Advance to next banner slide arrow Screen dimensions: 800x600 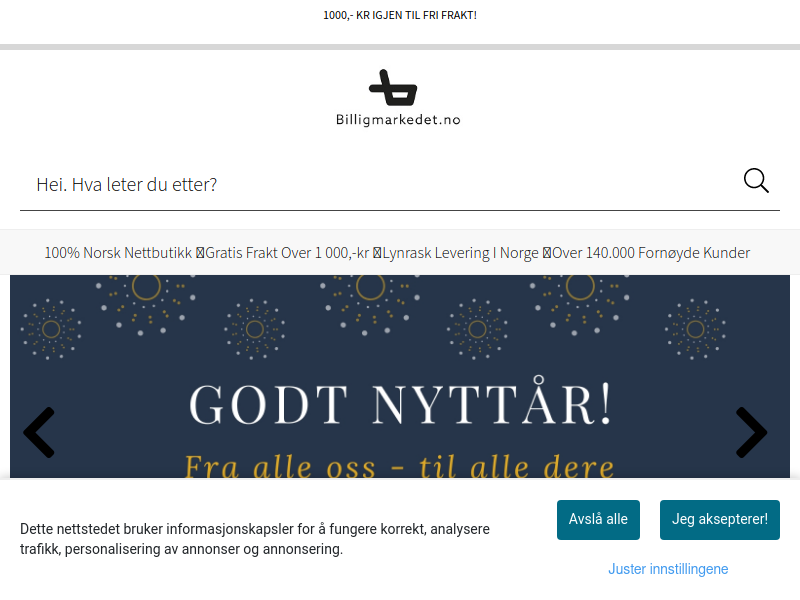[x=752, y=432]
